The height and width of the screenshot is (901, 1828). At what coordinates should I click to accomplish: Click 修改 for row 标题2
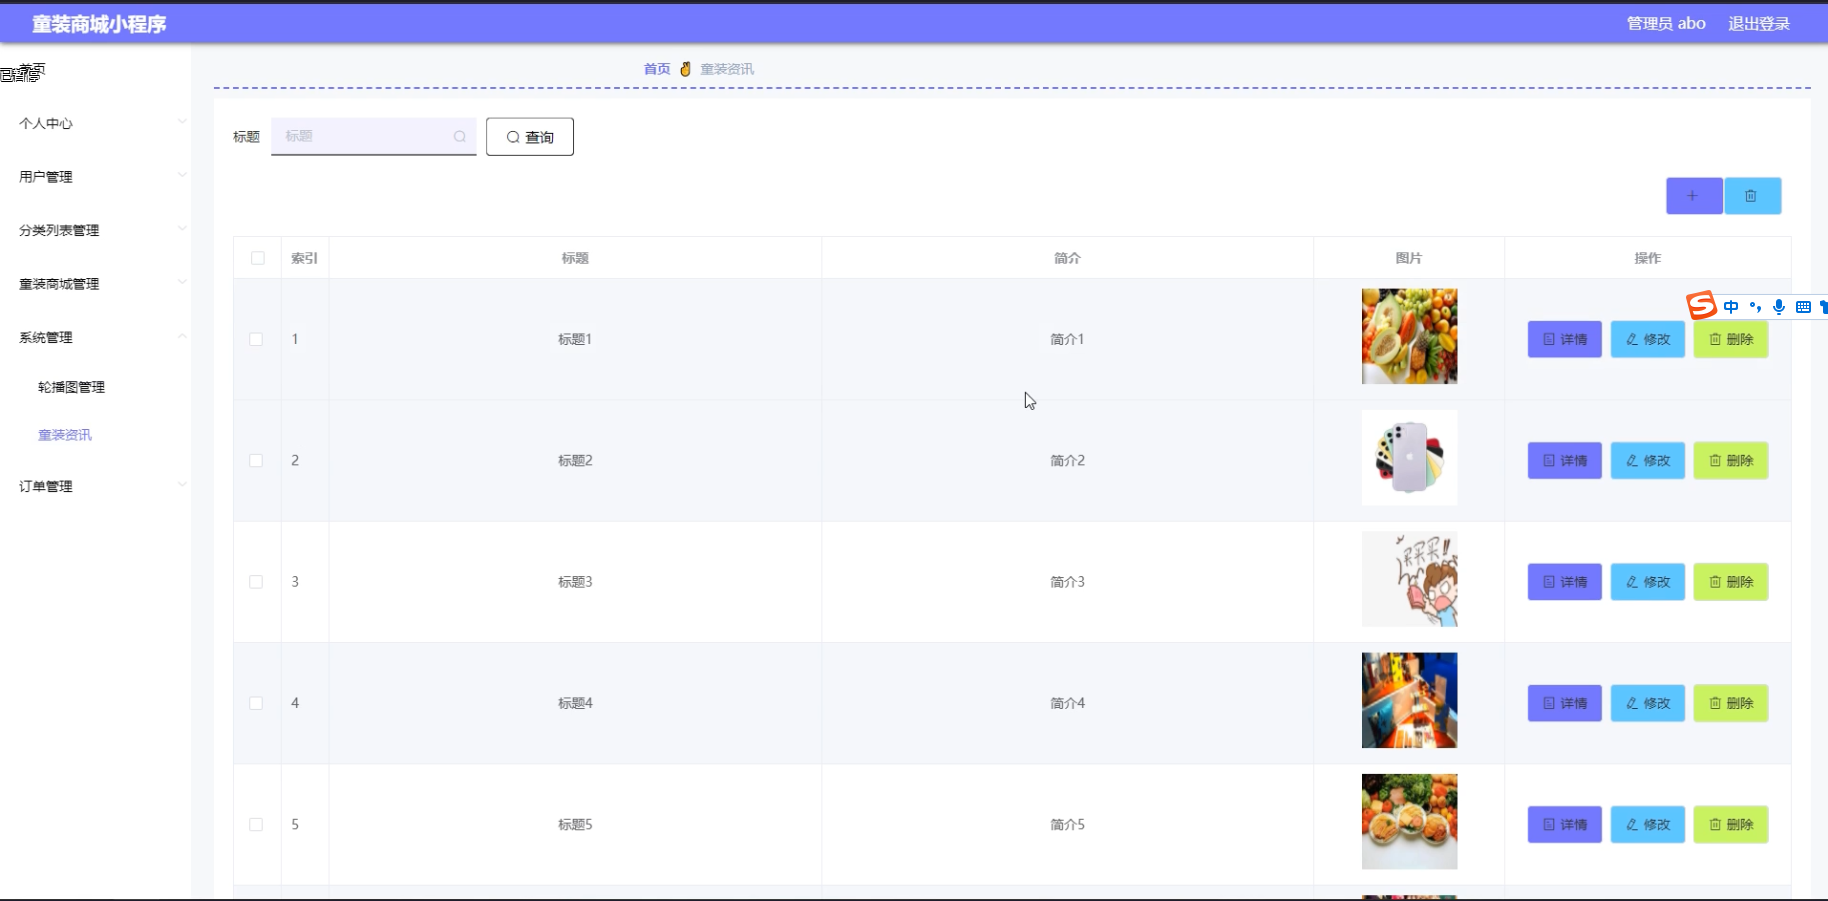1647,460
